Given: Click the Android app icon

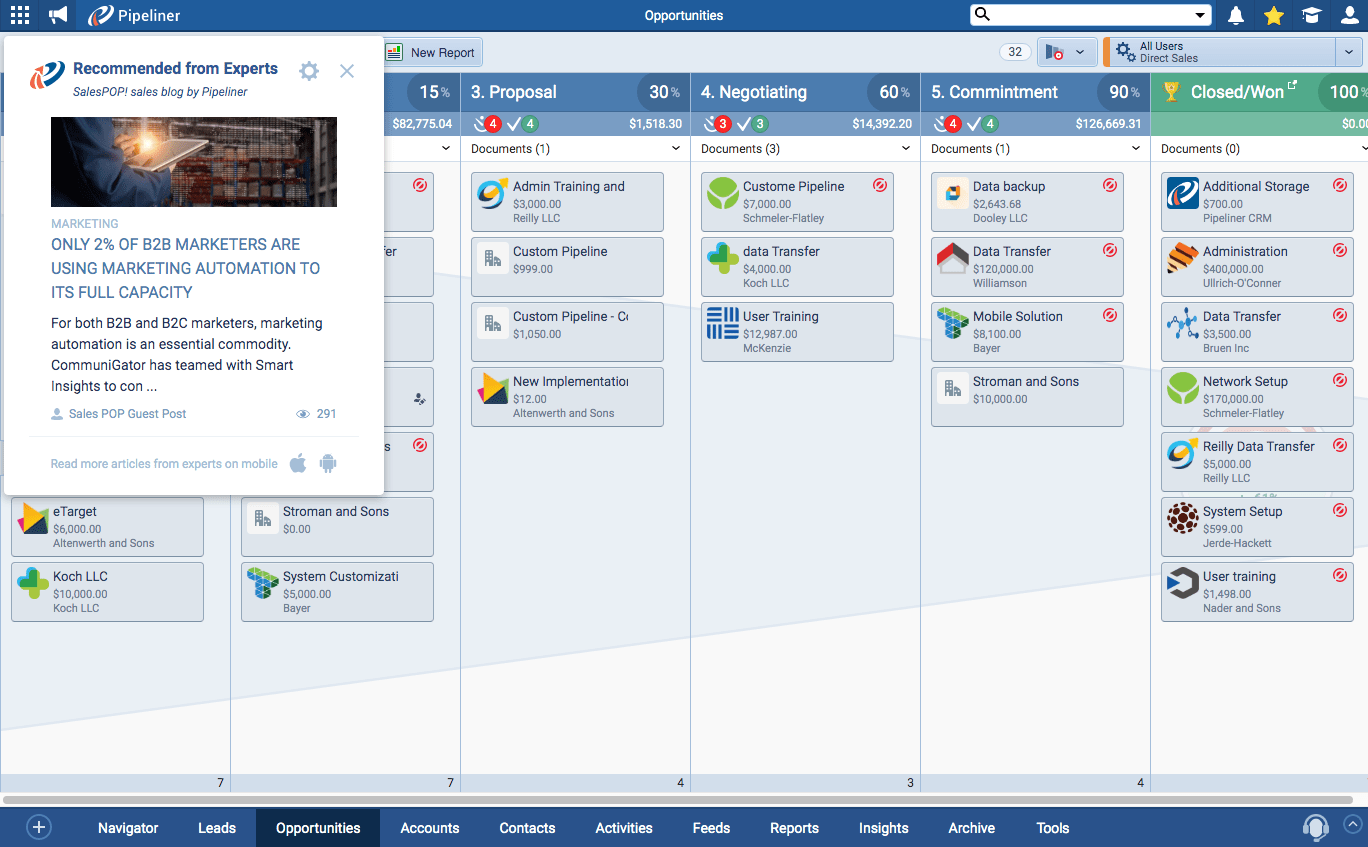Looking at the screenshot, I should point(328,463).
